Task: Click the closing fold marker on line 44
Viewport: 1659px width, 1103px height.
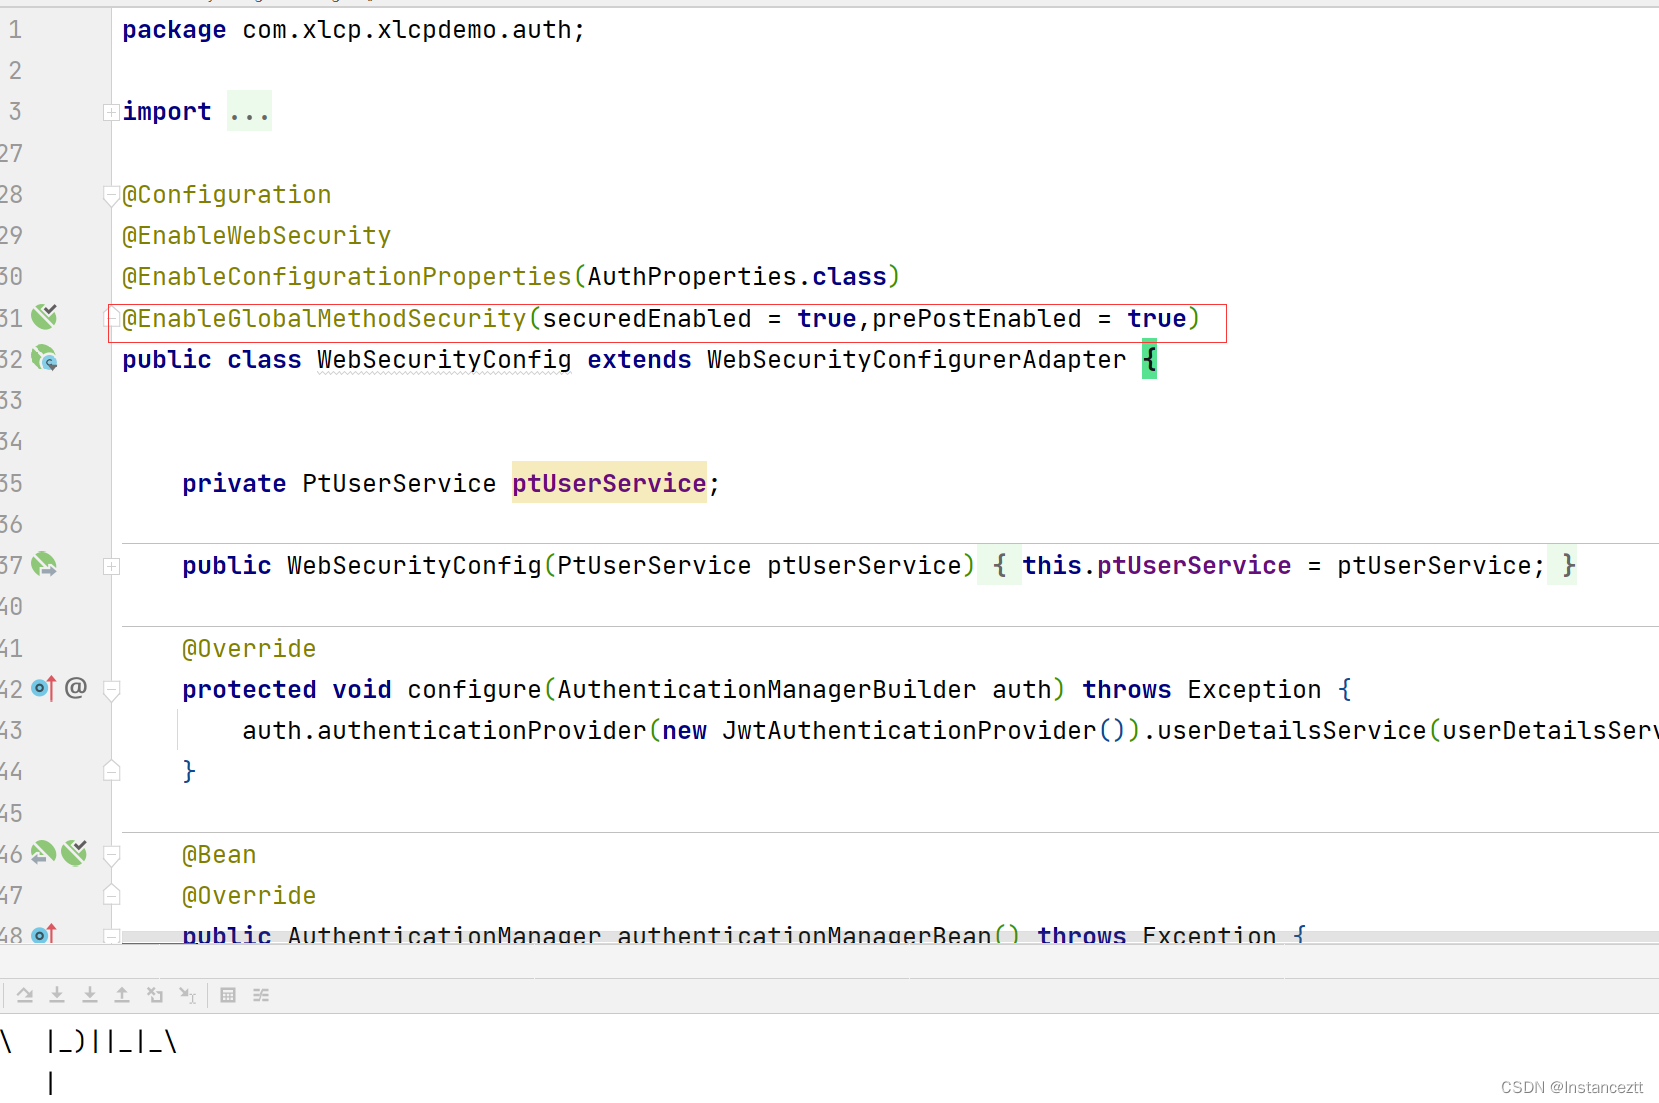Action: pyautogui.click(x=111, y=771)
